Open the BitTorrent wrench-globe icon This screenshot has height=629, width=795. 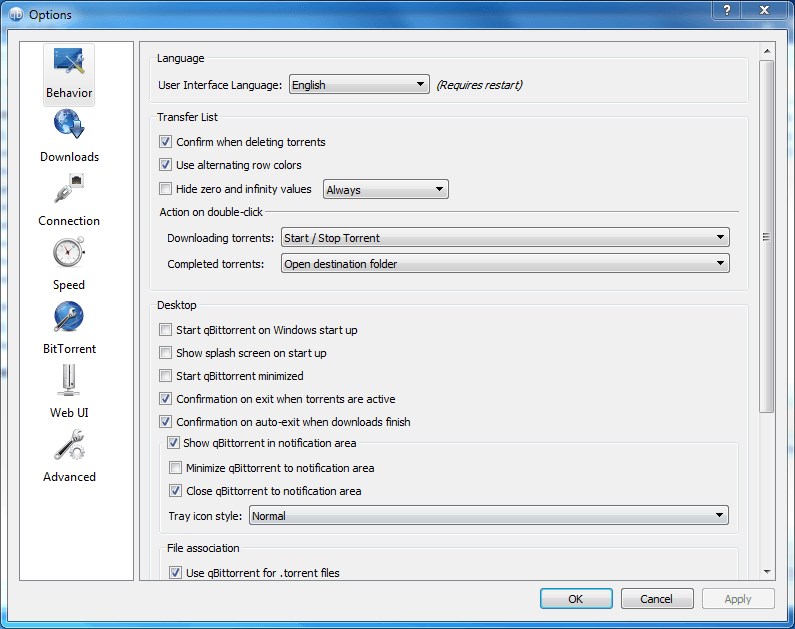click(x=69, y=316)
